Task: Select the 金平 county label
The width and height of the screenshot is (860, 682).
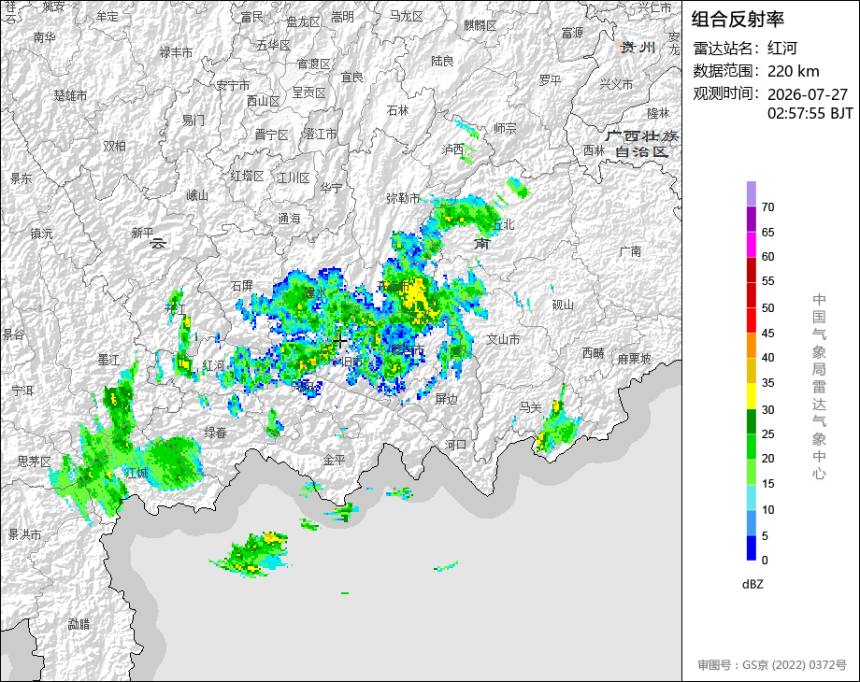Action: 334,460
